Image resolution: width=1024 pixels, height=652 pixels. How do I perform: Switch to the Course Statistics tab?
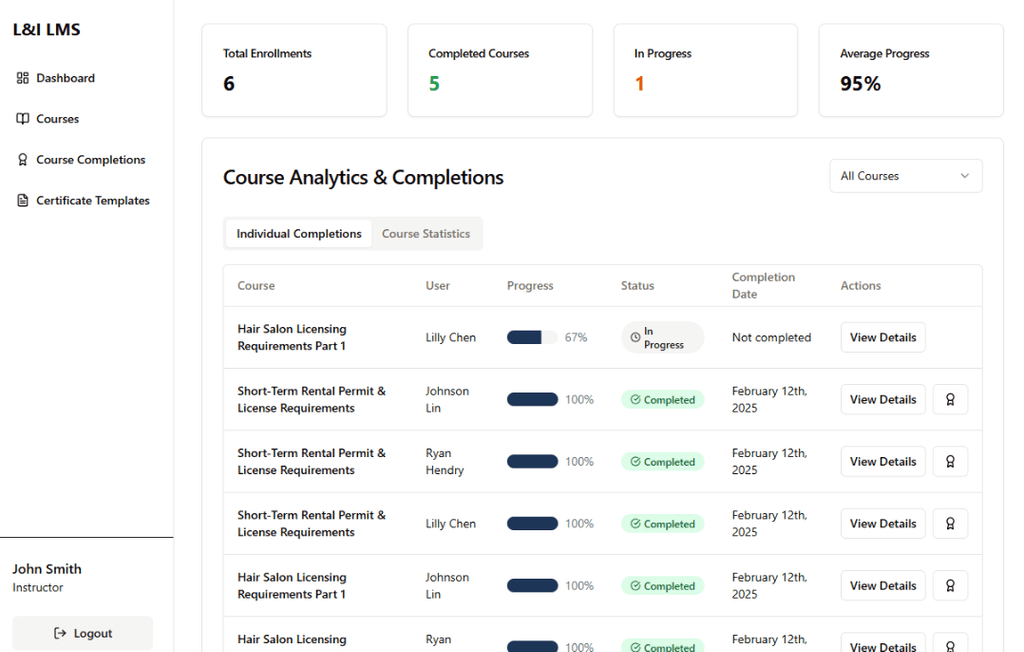coord(426,233)
